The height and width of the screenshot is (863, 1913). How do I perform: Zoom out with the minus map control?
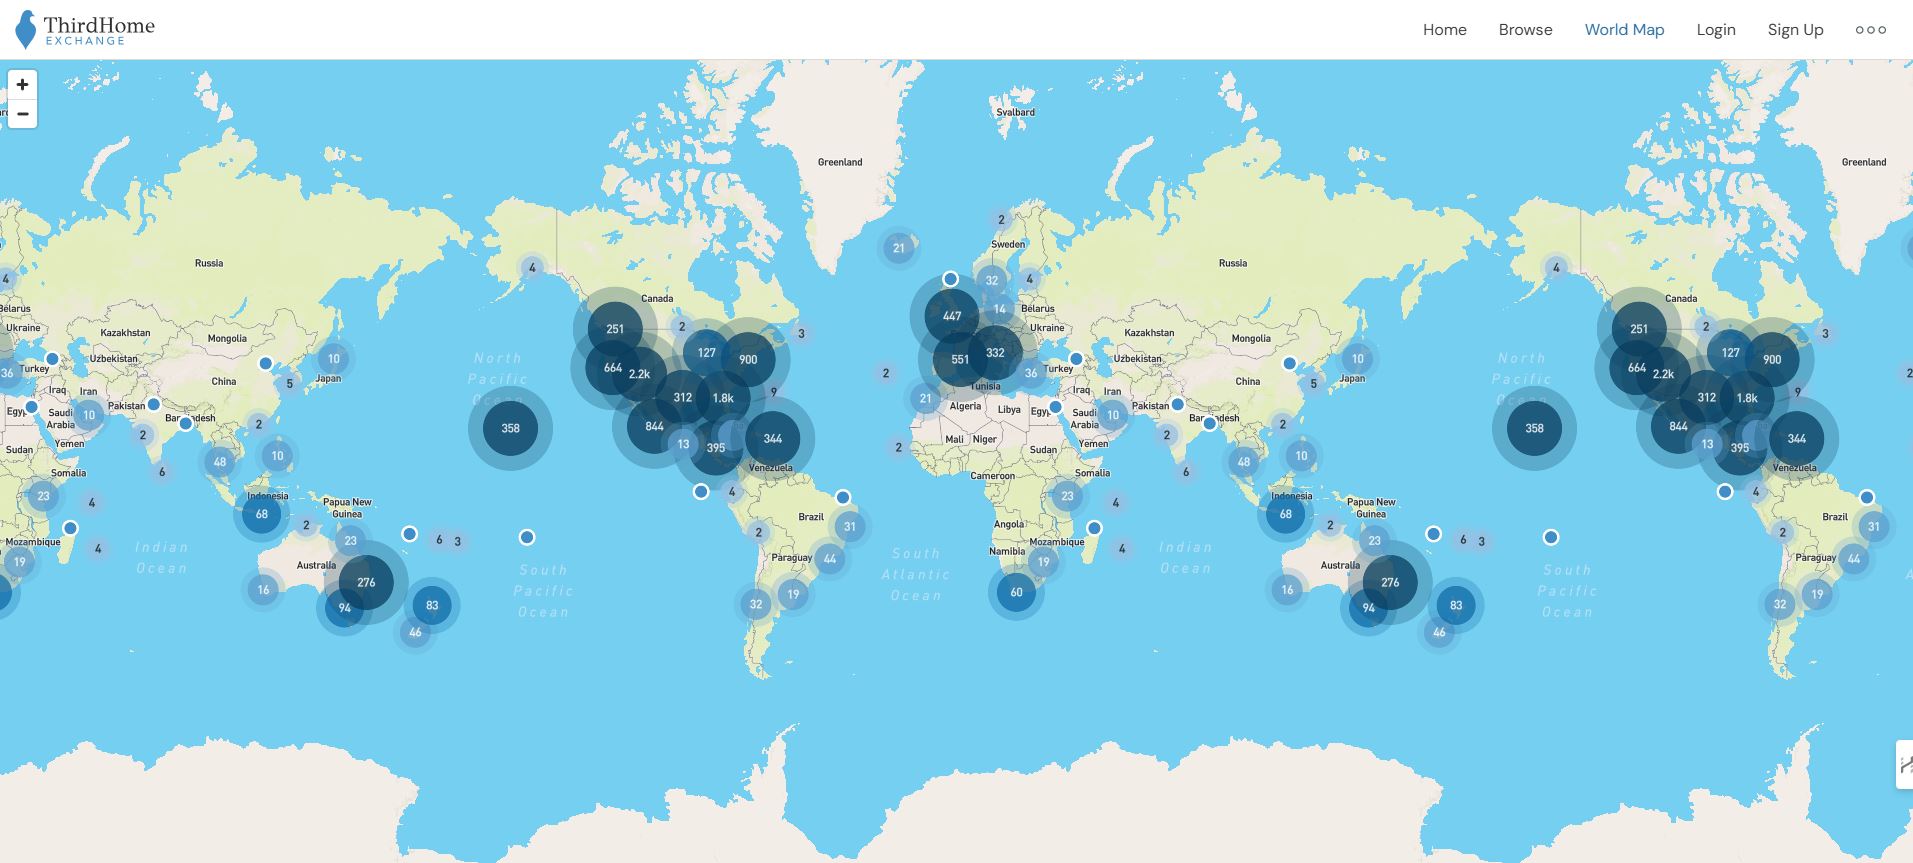[x=22, y=113]
